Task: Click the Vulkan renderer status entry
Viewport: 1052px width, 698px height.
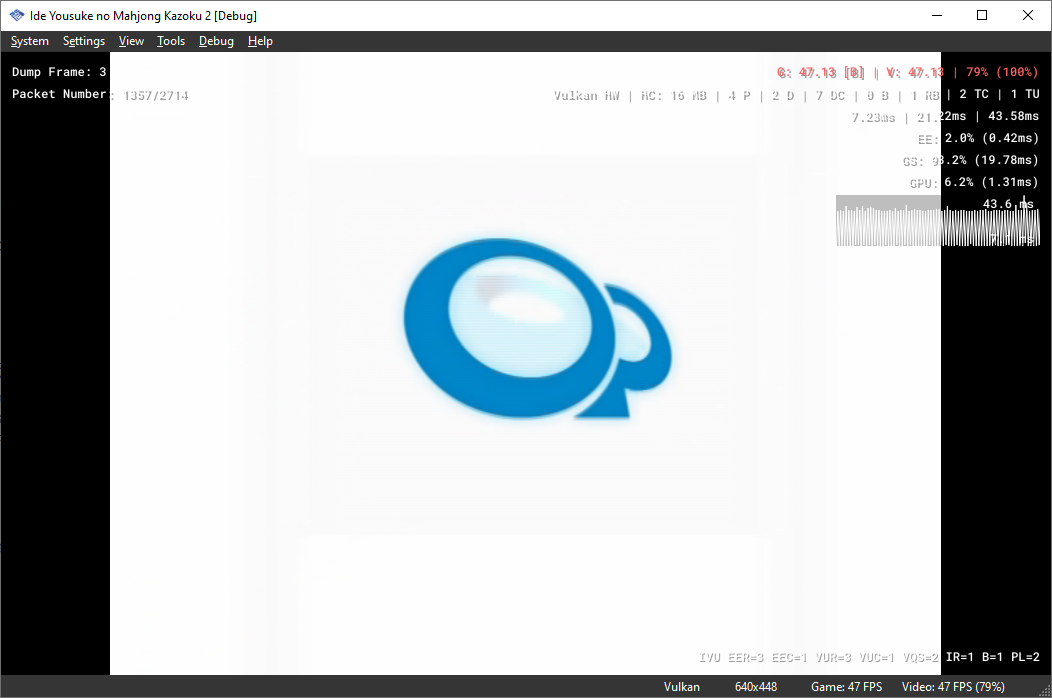Action: point(682,687)
